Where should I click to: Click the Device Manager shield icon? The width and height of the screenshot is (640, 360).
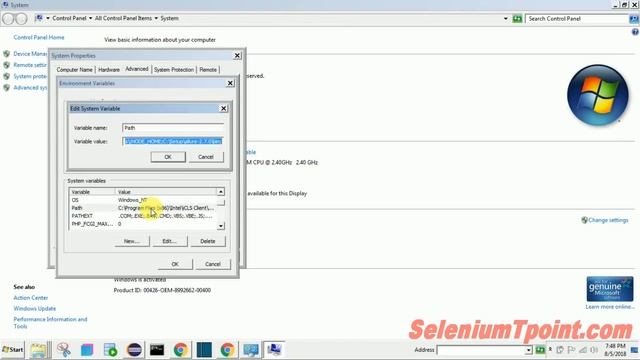click(7, 54)
